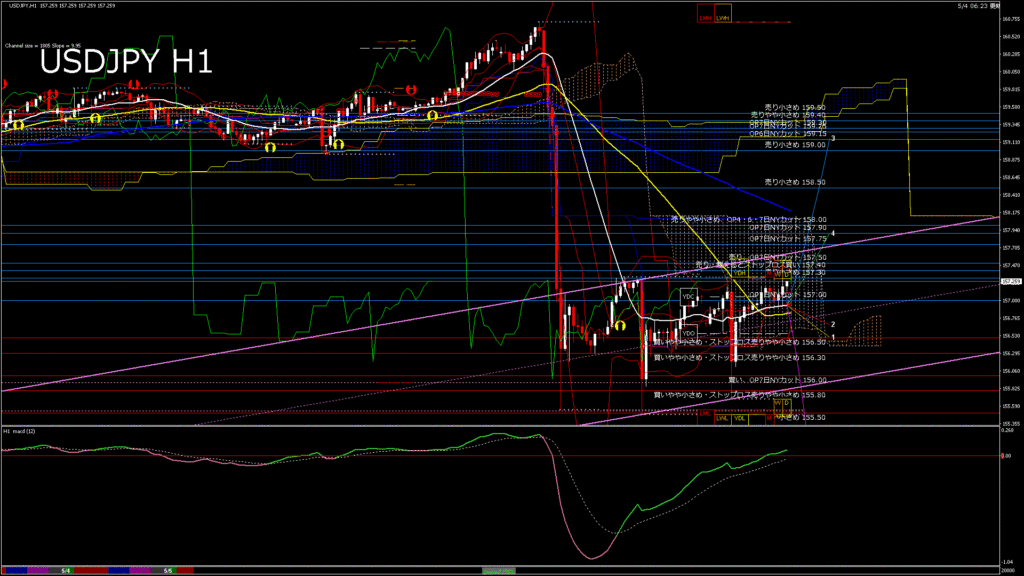Select the YDO label box on chart

coord(688,333)
